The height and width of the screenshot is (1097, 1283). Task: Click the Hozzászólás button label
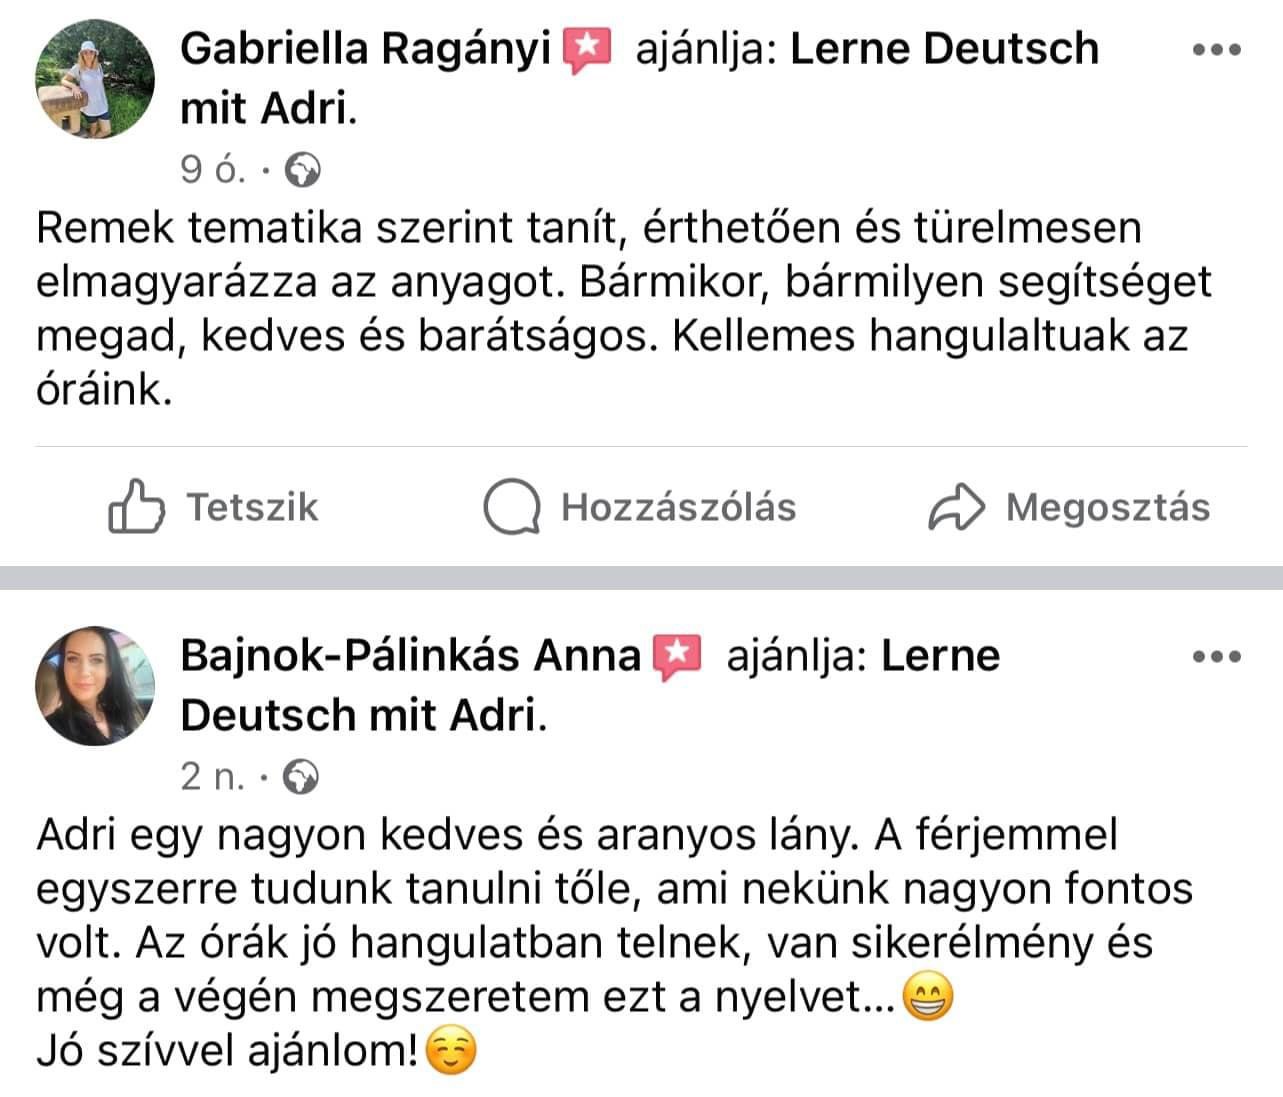pos(678,507)
